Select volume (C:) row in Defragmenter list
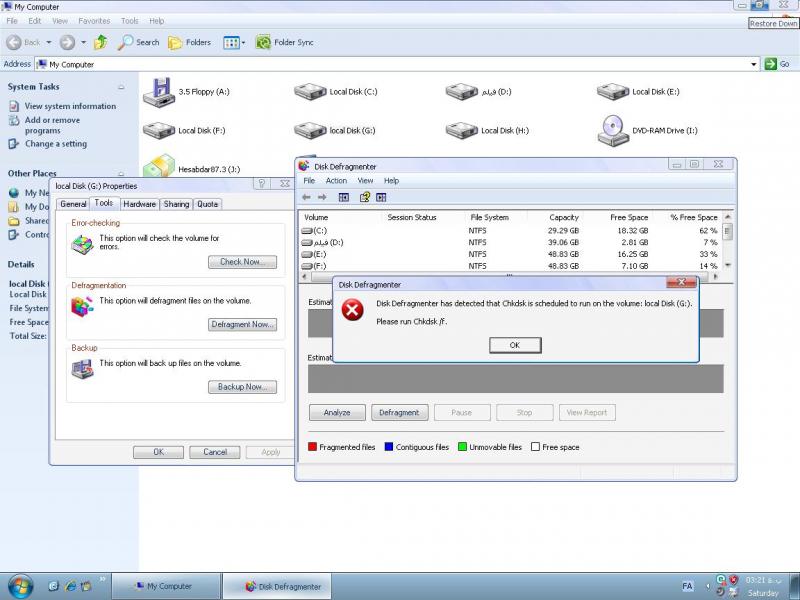Image resolution: width=800 pixels, height=600 pixels. click(x=511, y=231)
